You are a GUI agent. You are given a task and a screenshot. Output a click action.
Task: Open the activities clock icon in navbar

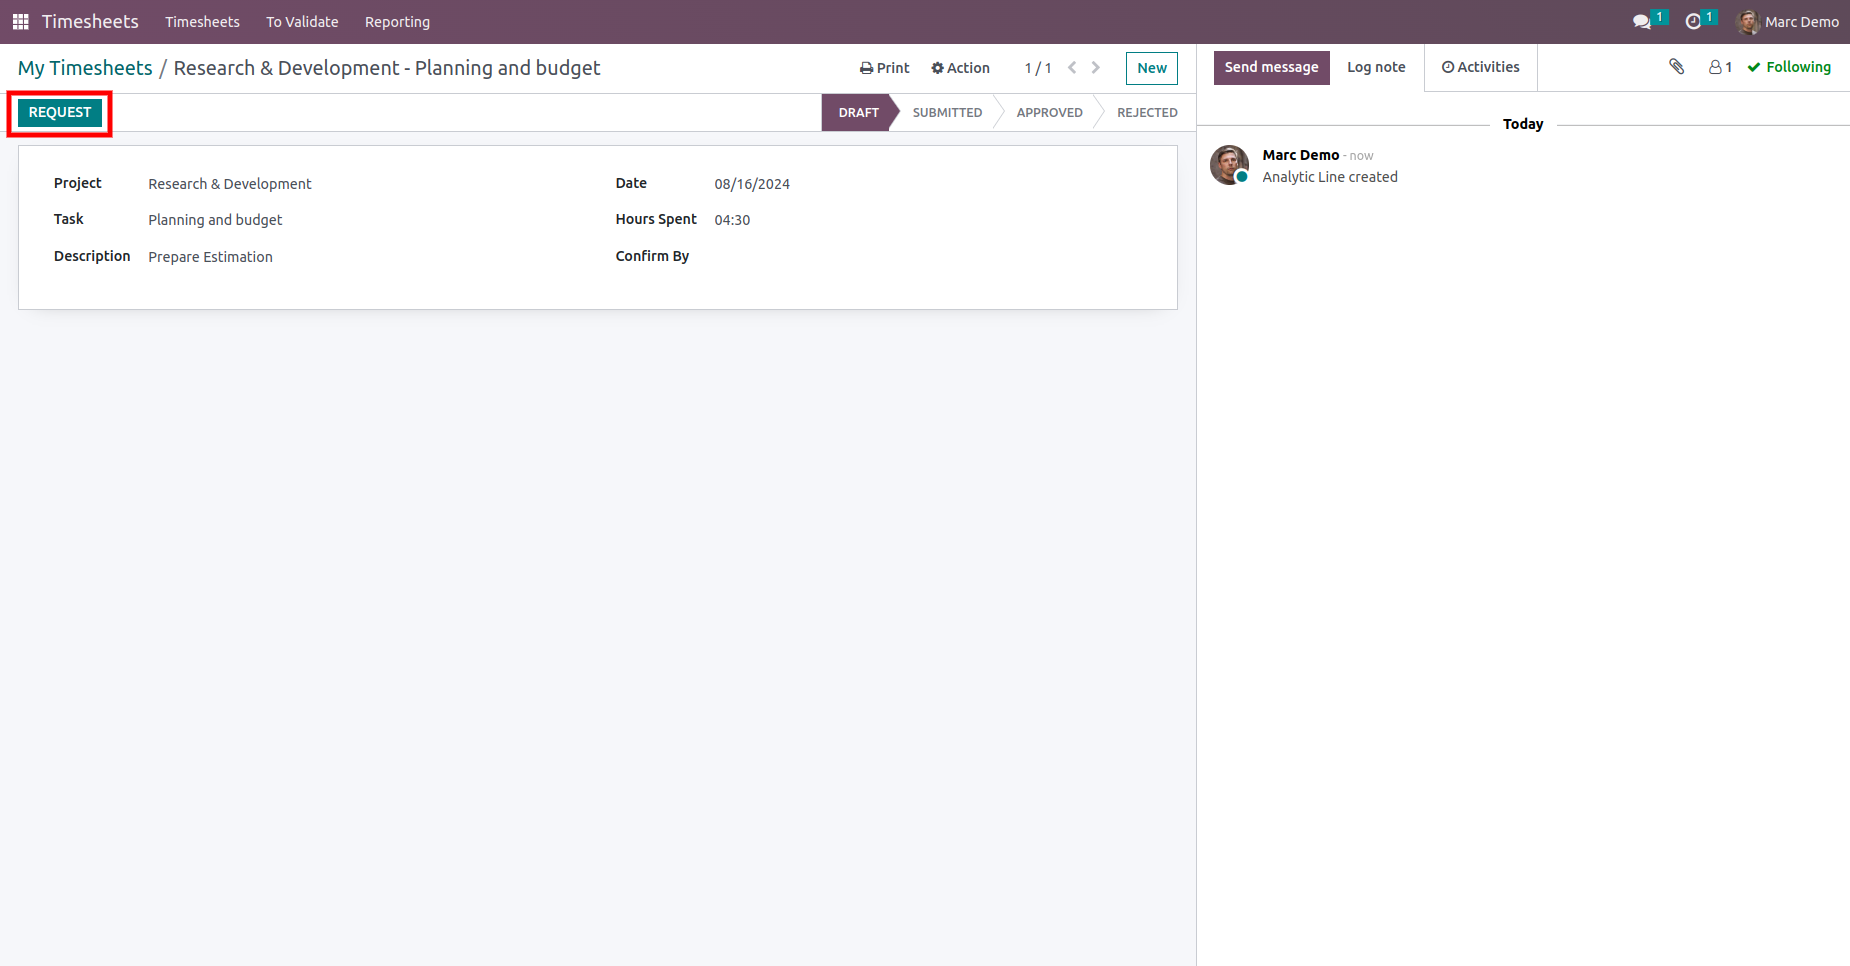click(x=1693, y=21)
